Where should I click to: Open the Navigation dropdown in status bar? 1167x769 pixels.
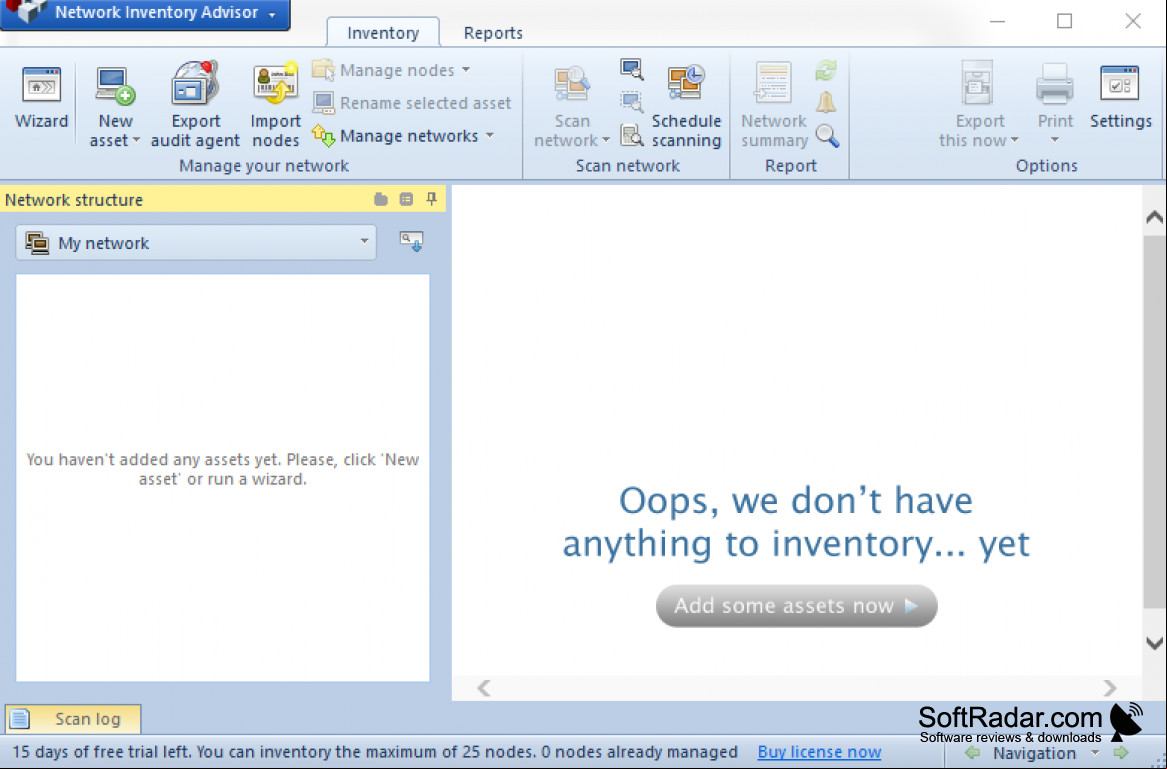[1095, 753]
